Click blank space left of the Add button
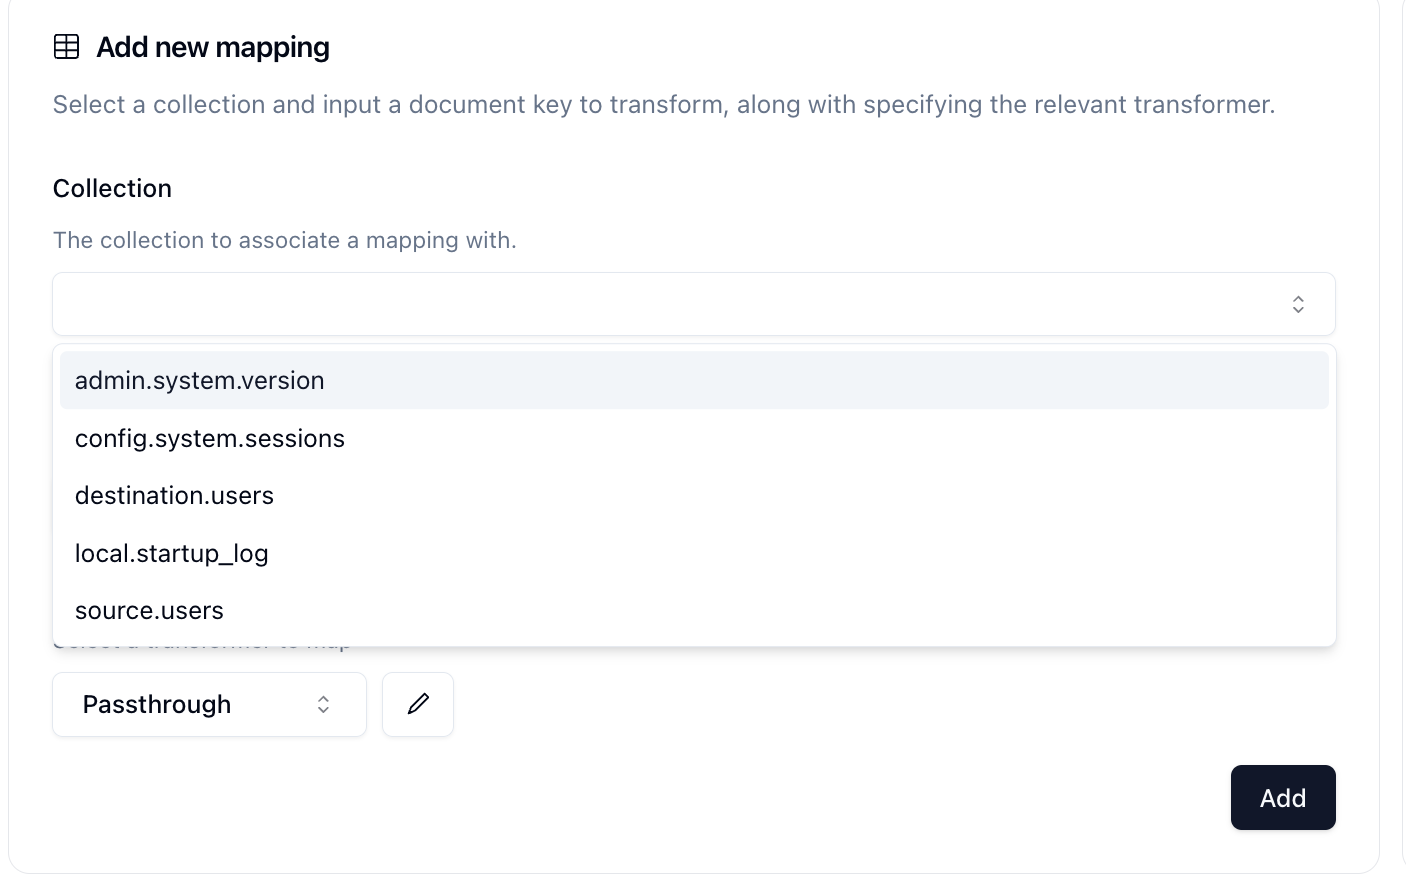This screenshot has width=1406, height=894. (800, 797)
